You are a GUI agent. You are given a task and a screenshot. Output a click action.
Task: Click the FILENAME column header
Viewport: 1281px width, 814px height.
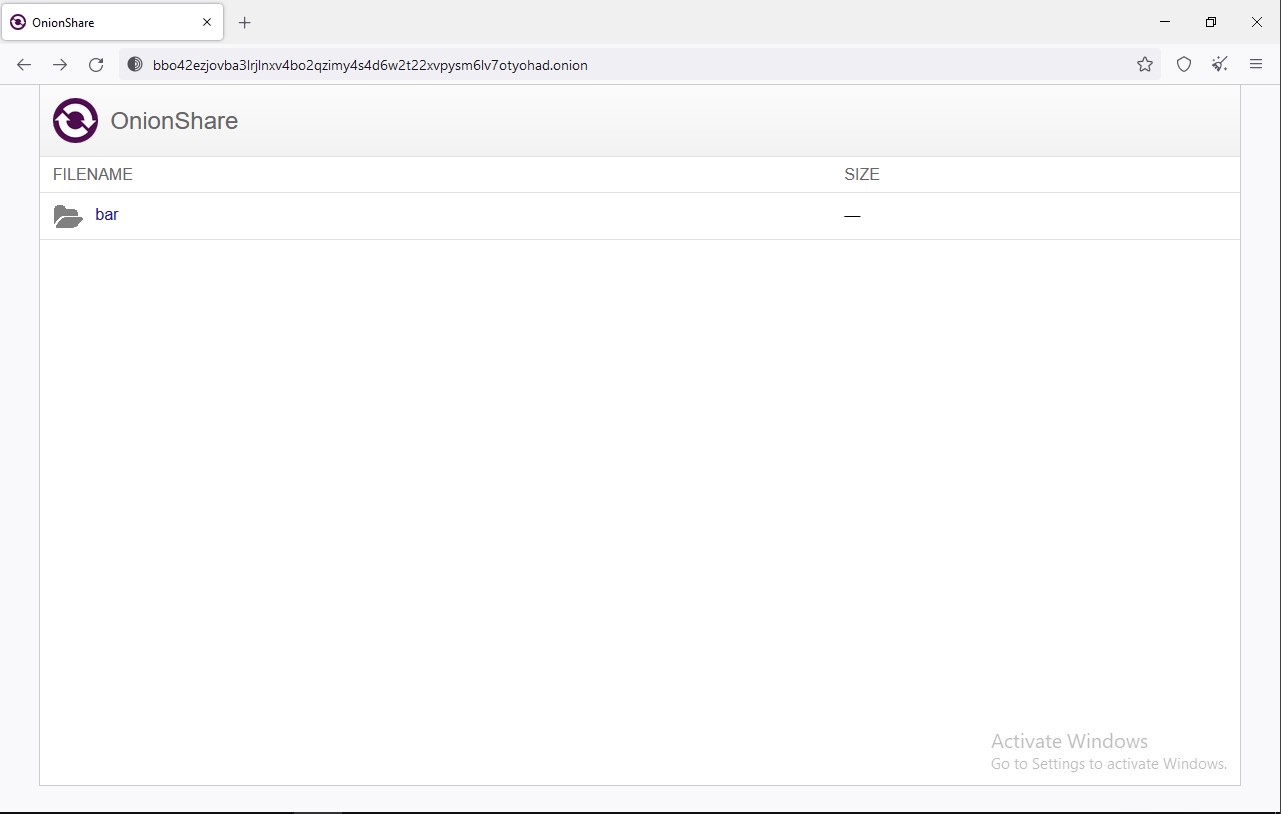tap(93, 174)
